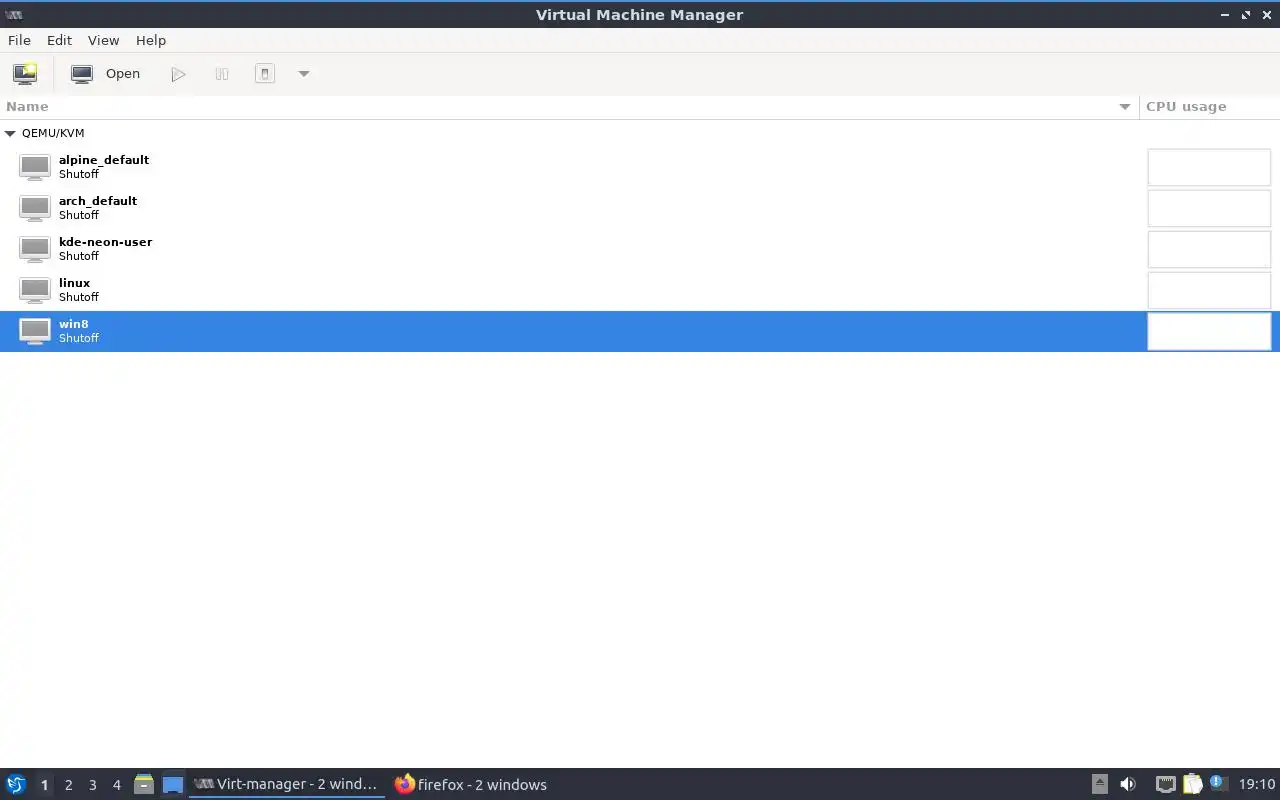Click the CPU usage graph for alpine_default
This screenshot has height=800, width=1280.
click(1209, 167)
